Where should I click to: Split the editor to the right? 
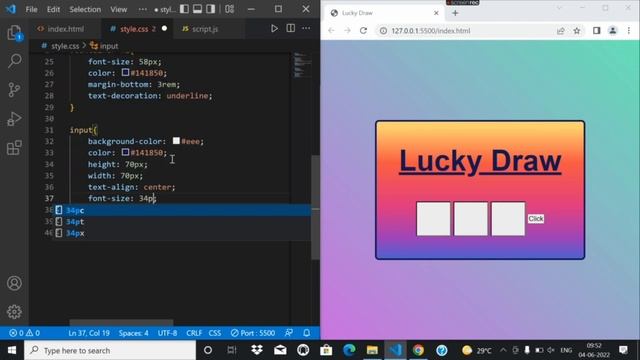(291, 29)
